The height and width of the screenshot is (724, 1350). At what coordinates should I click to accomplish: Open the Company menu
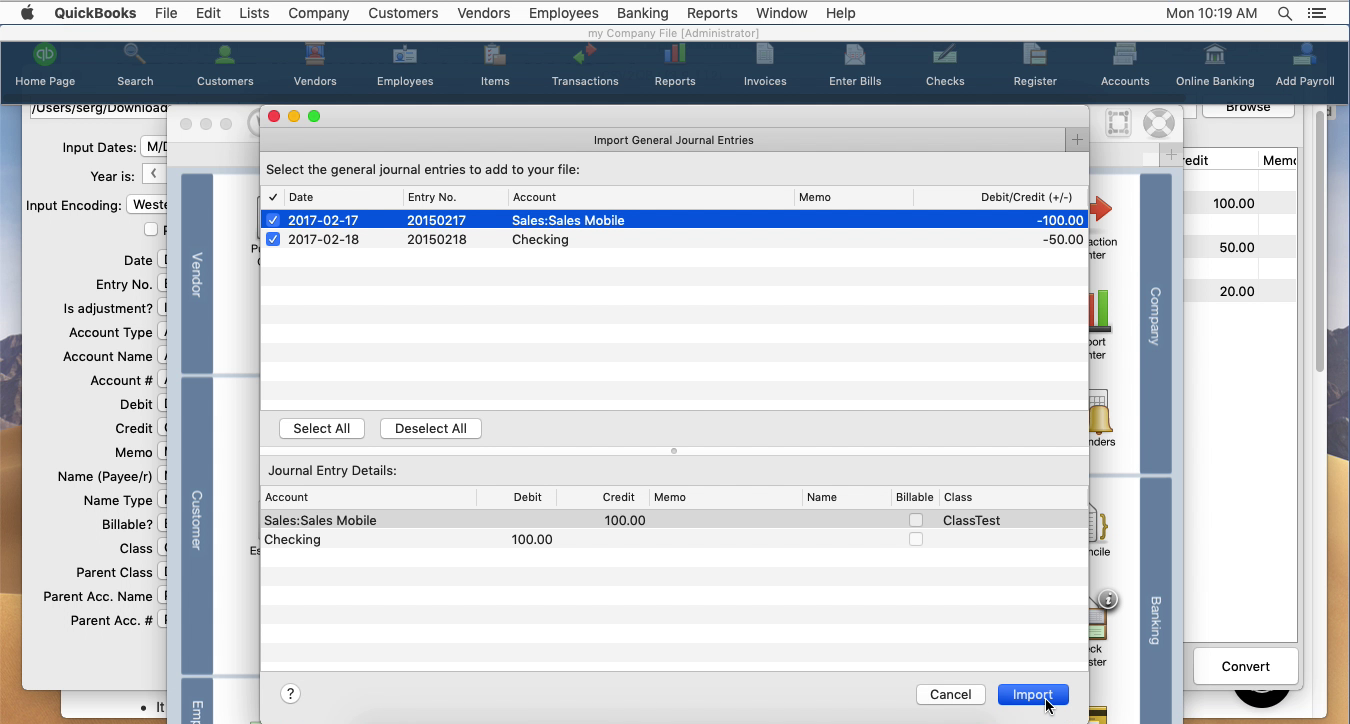point(318,13)
